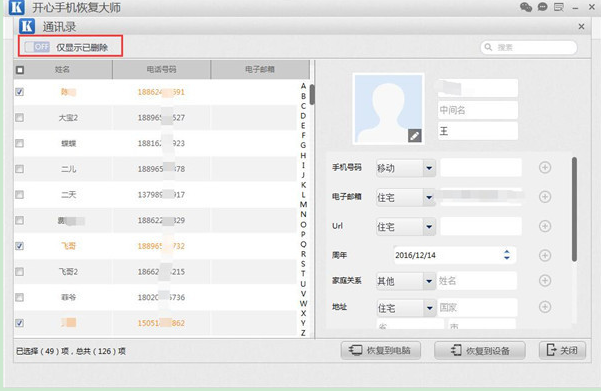Screen dimensions: 601x391
Task: Open the chat bubble icon in title bar
Action: tap(542, 7)
